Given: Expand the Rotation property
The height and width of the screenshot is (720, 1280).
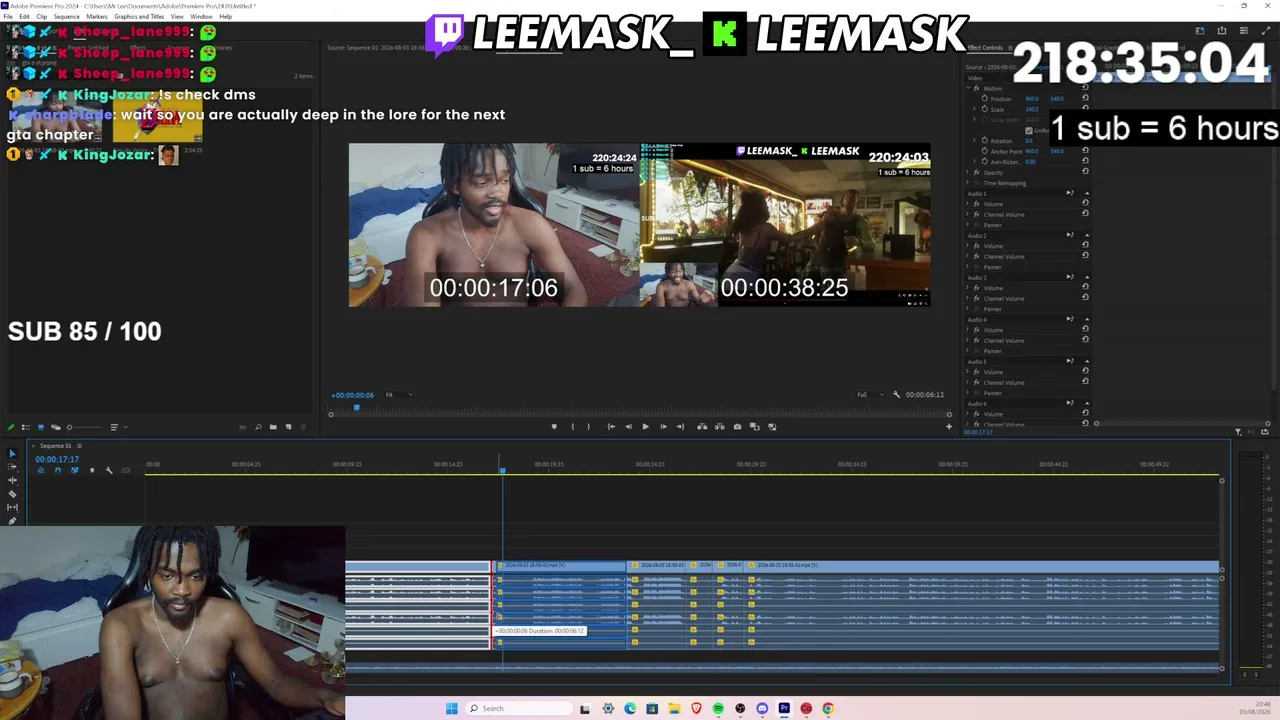Looking at the screenshot, I should point(975,141).
